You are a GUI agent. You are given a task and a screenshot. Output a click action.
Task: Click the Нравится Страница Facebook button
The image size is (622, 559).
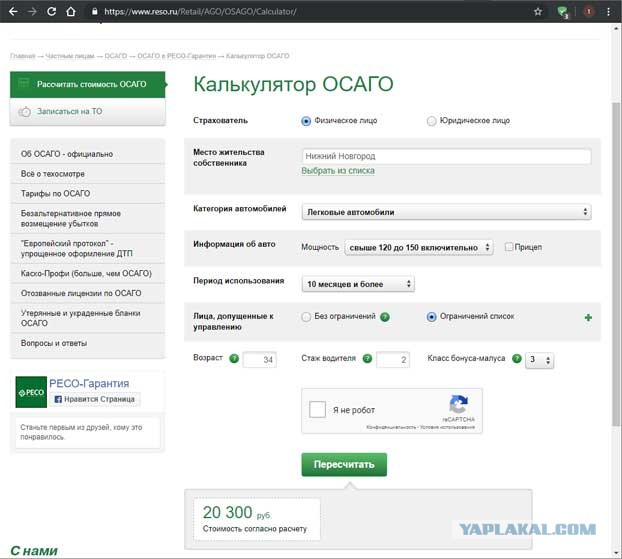coord(94,399)
